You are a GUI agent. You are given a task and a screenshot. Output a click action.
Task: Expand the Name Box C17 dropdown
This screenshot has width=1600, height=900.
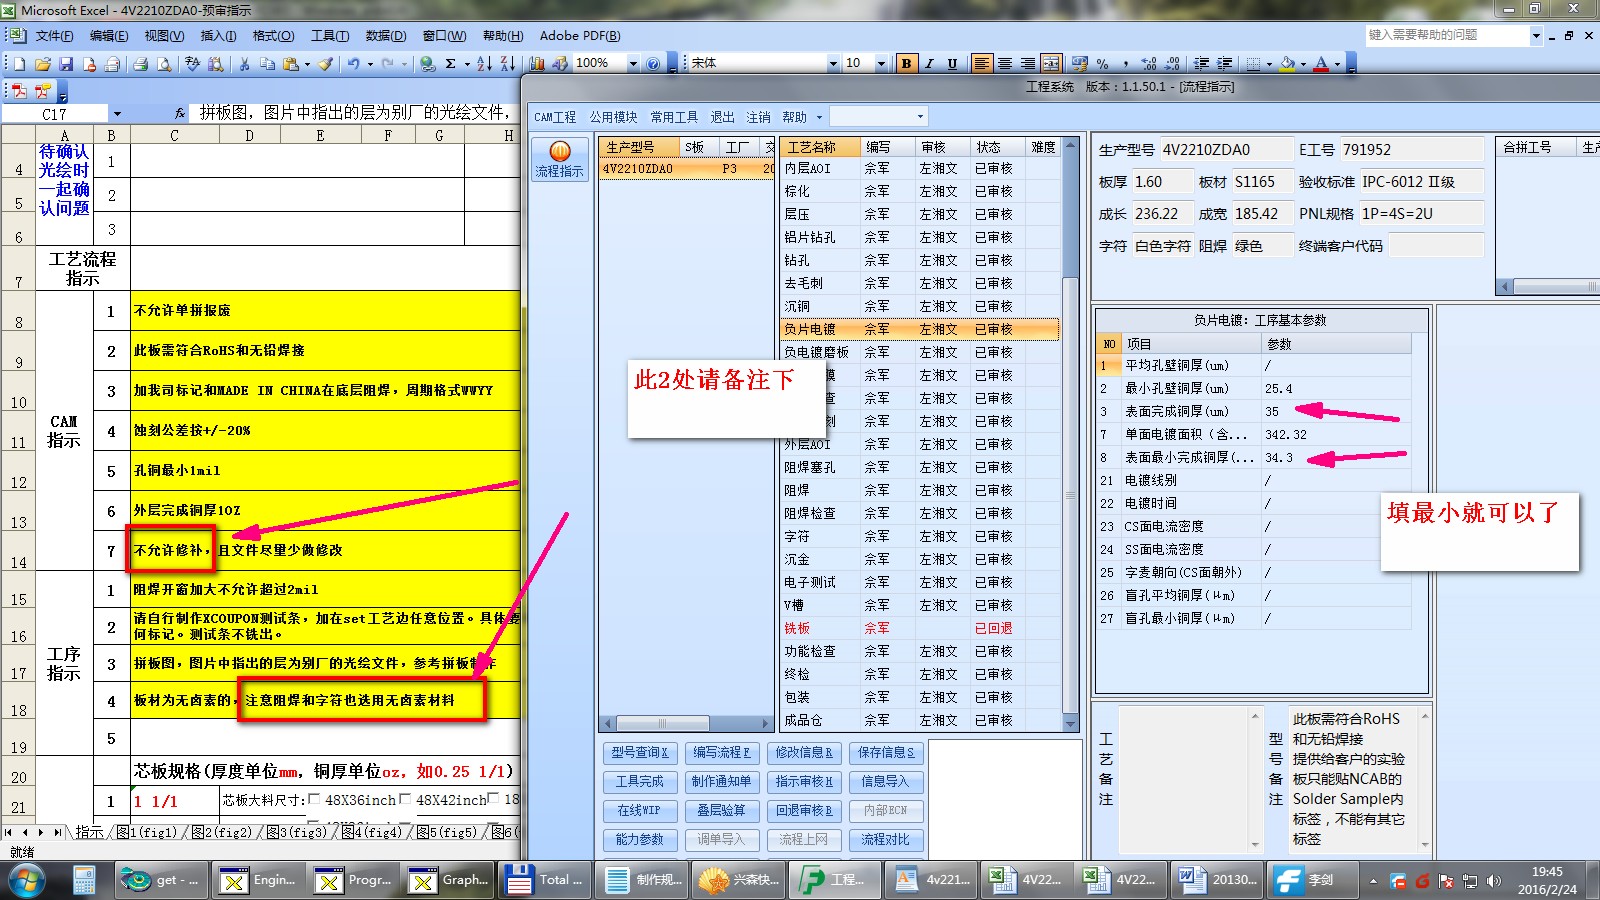(x=117, y=114)
